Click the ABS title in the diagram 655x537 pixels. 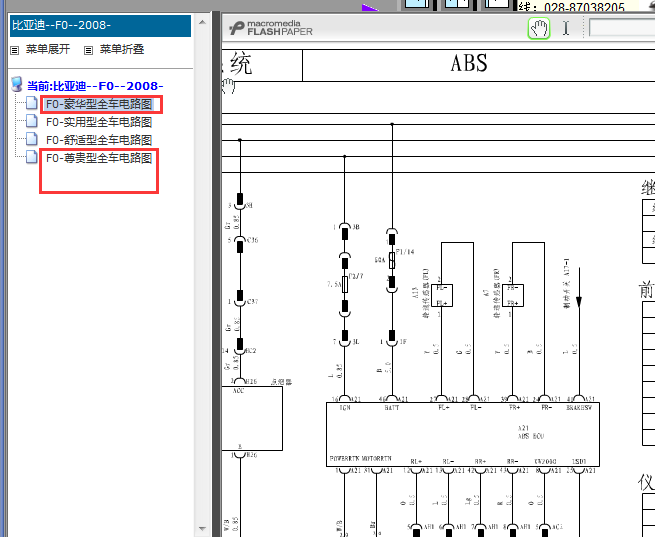pyautogui.click(x=469, y=63)
